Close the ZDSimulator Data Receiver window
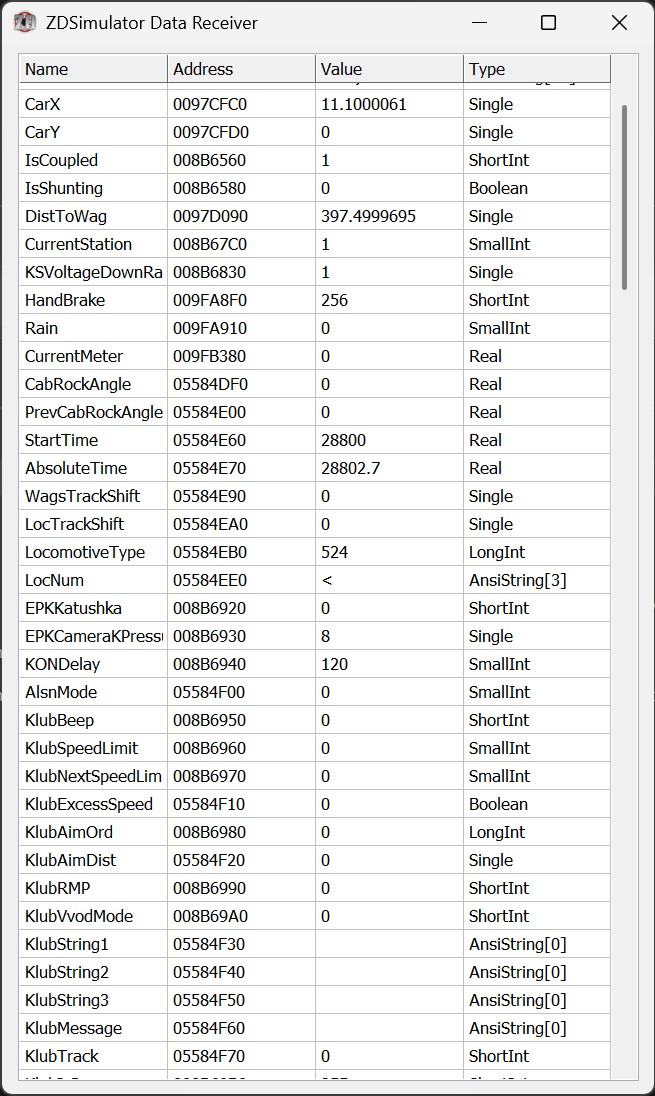This screenshot has height=1096, width=655. coord(619,23)
